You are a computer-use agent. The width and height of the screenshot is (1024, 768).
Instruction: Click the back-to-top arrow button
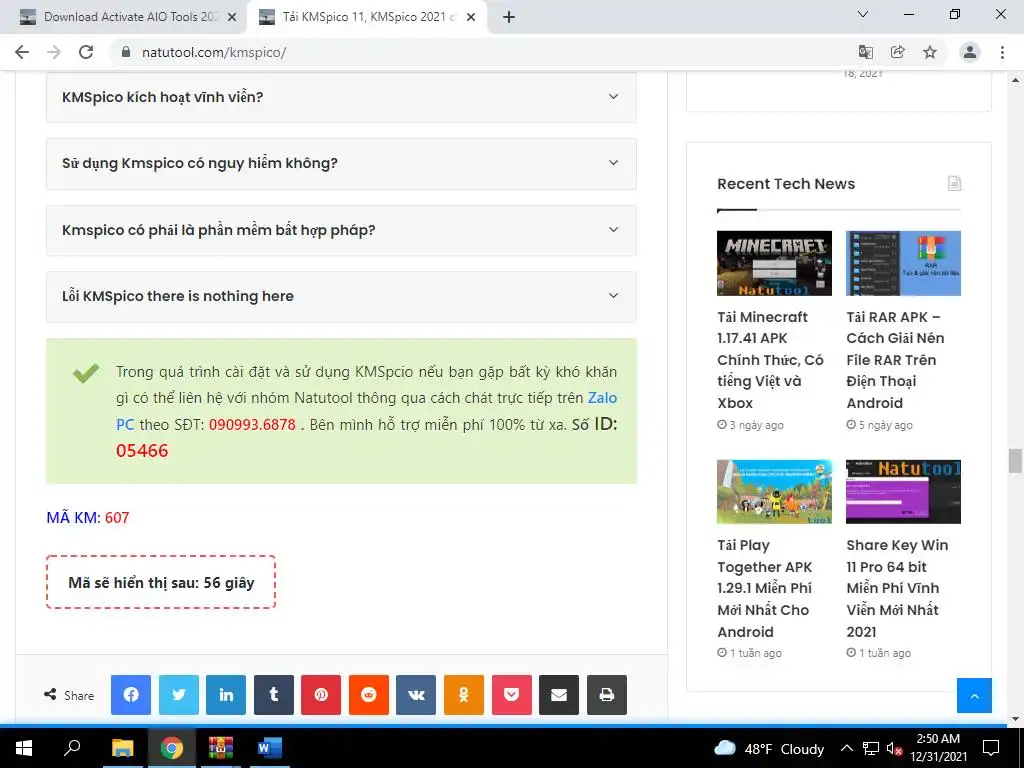[974, 696]
